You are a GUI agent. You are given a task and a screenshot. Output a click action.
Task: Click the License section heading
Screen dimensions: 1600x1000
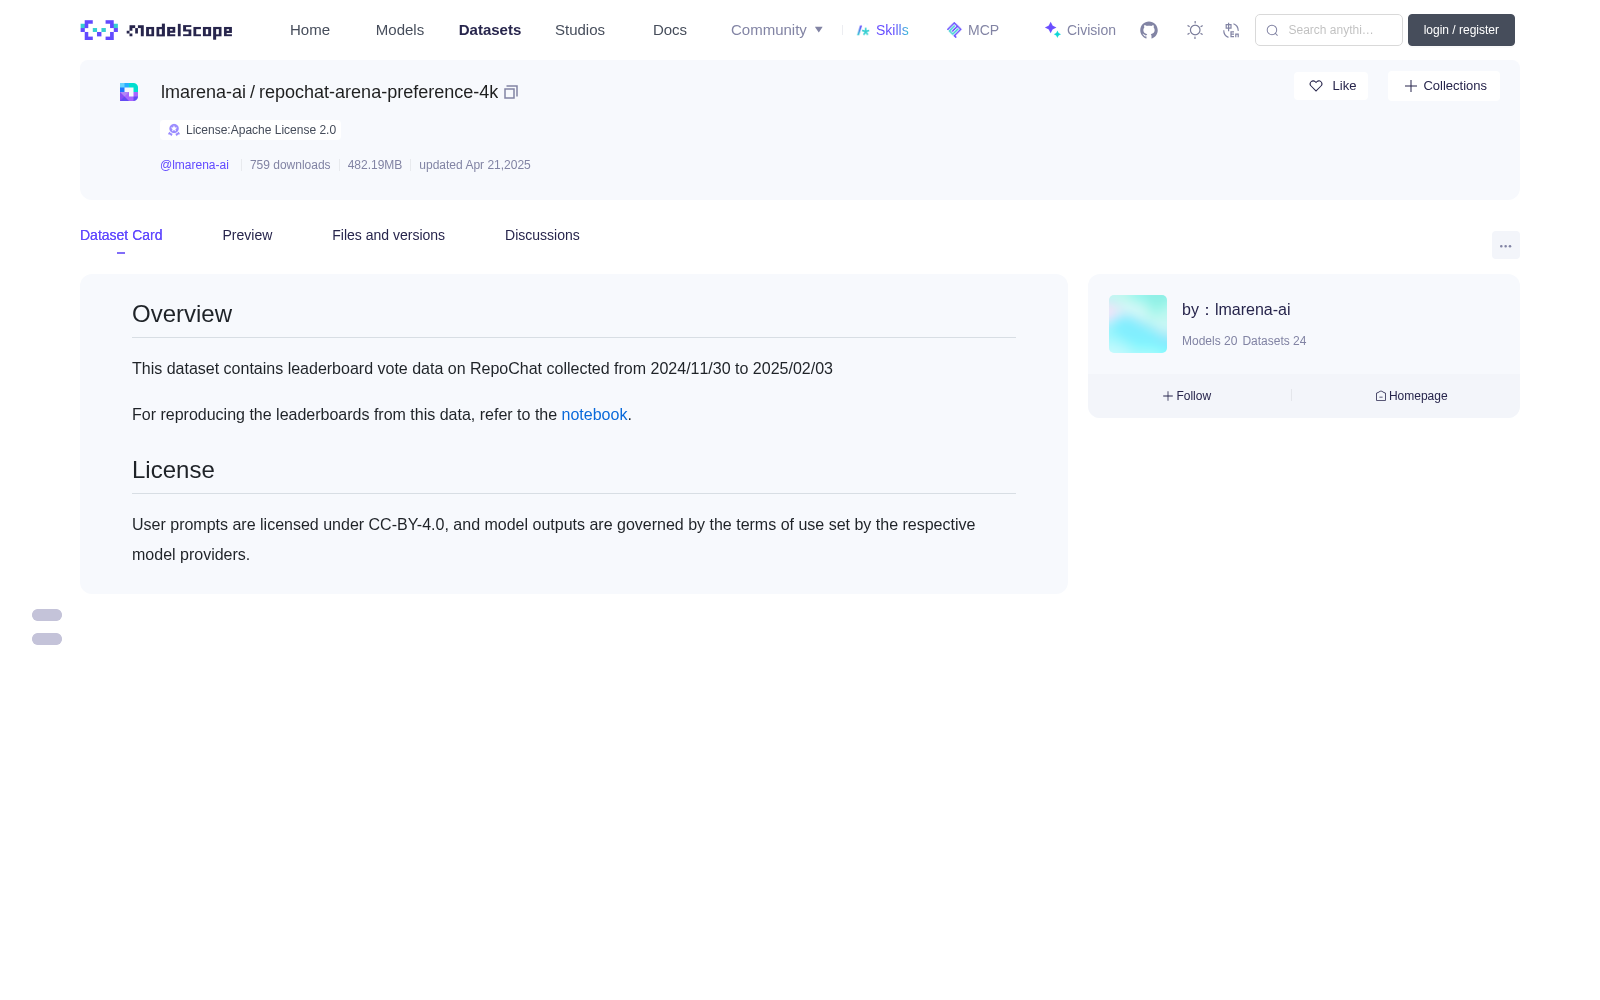click(173, 470)
